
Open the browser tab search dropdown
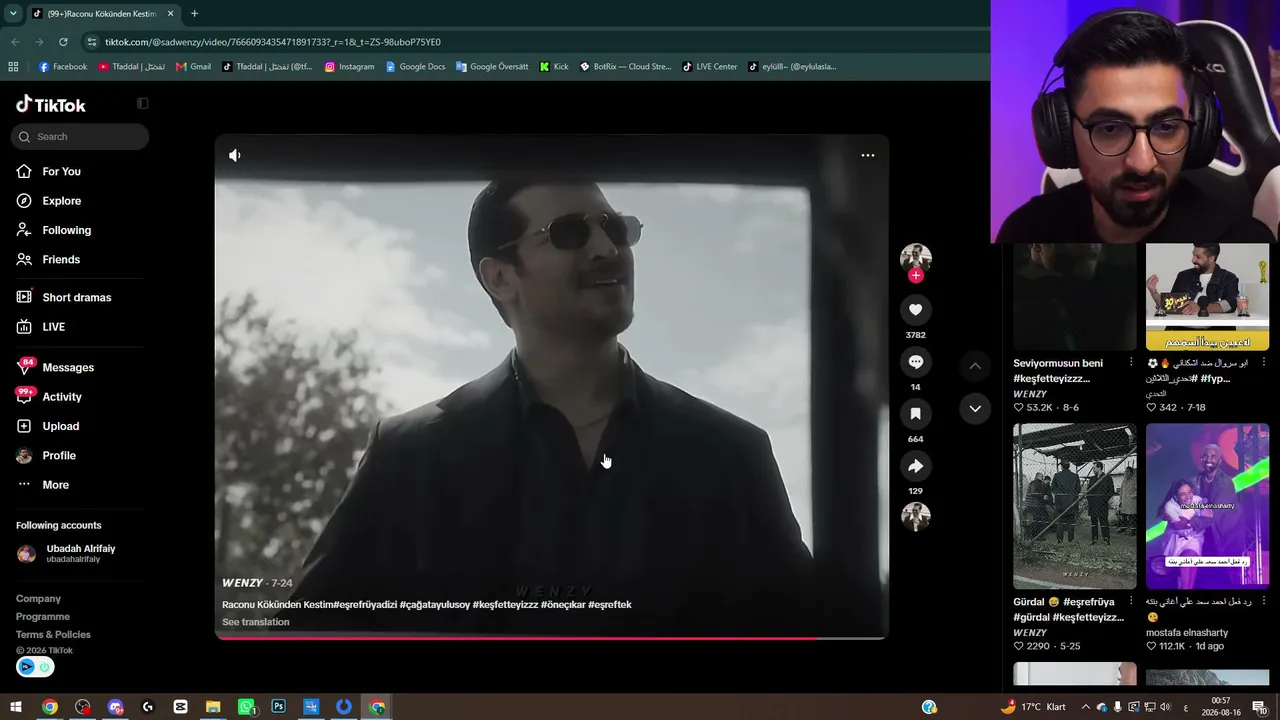coord(13,14)
